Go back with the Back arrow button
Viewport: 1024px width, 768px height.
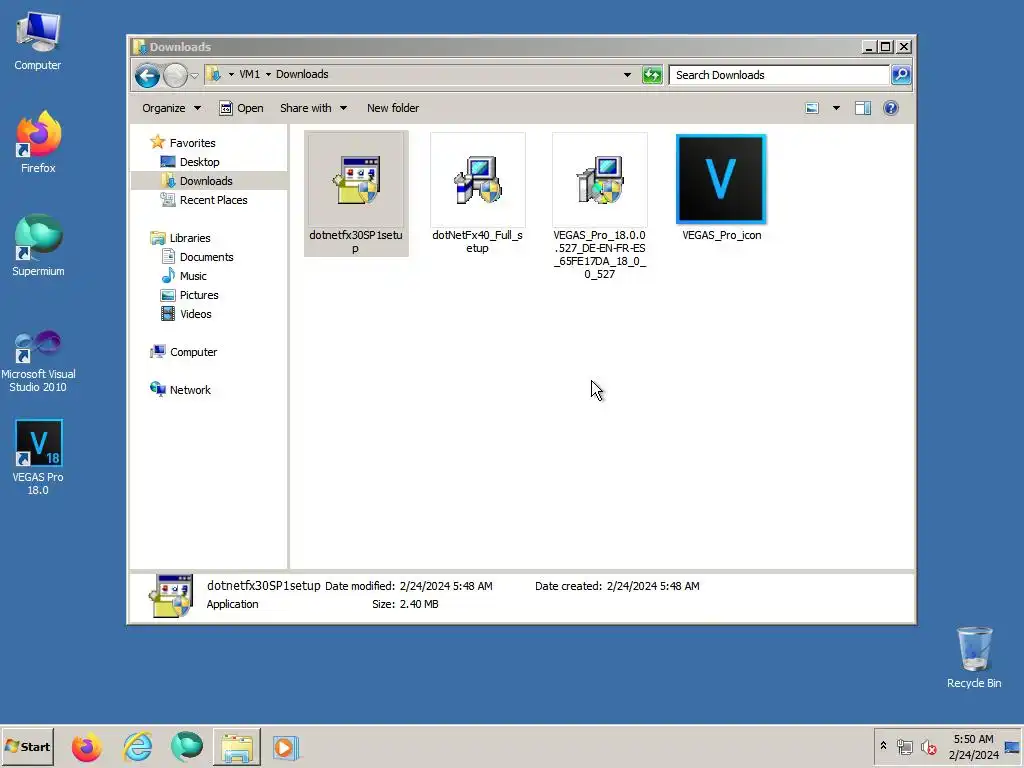point(148,75)
